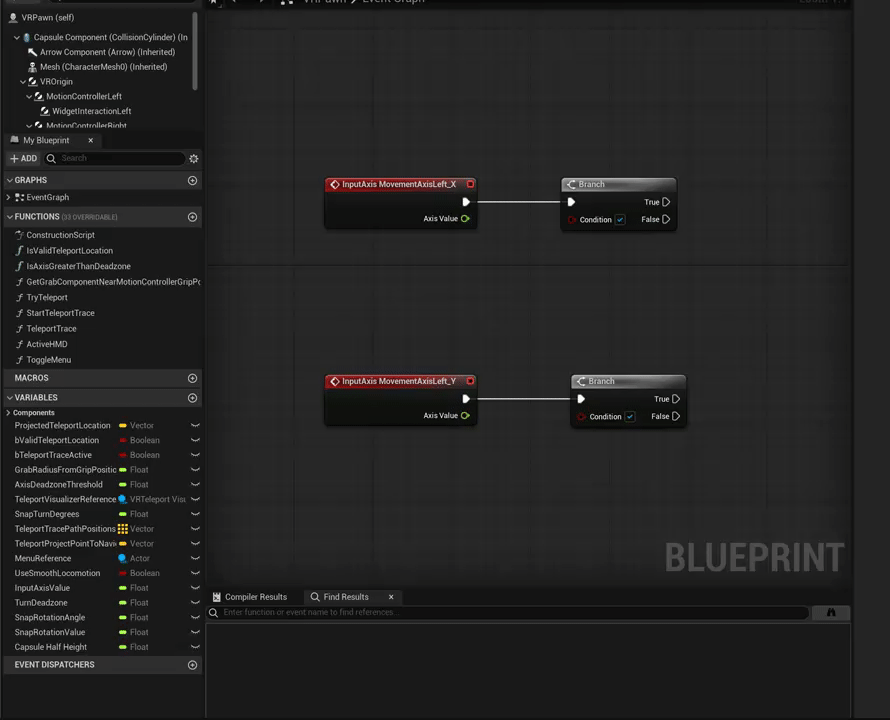Toggle Condition checkbox on lower Branch node
This screenshot has height=720, width=890.
tap(630, 417)
